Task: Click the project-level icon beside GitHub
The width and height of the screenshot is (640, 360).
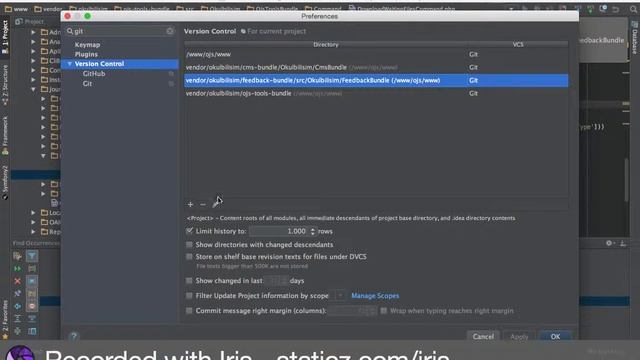Action: (x=171, y=74)
